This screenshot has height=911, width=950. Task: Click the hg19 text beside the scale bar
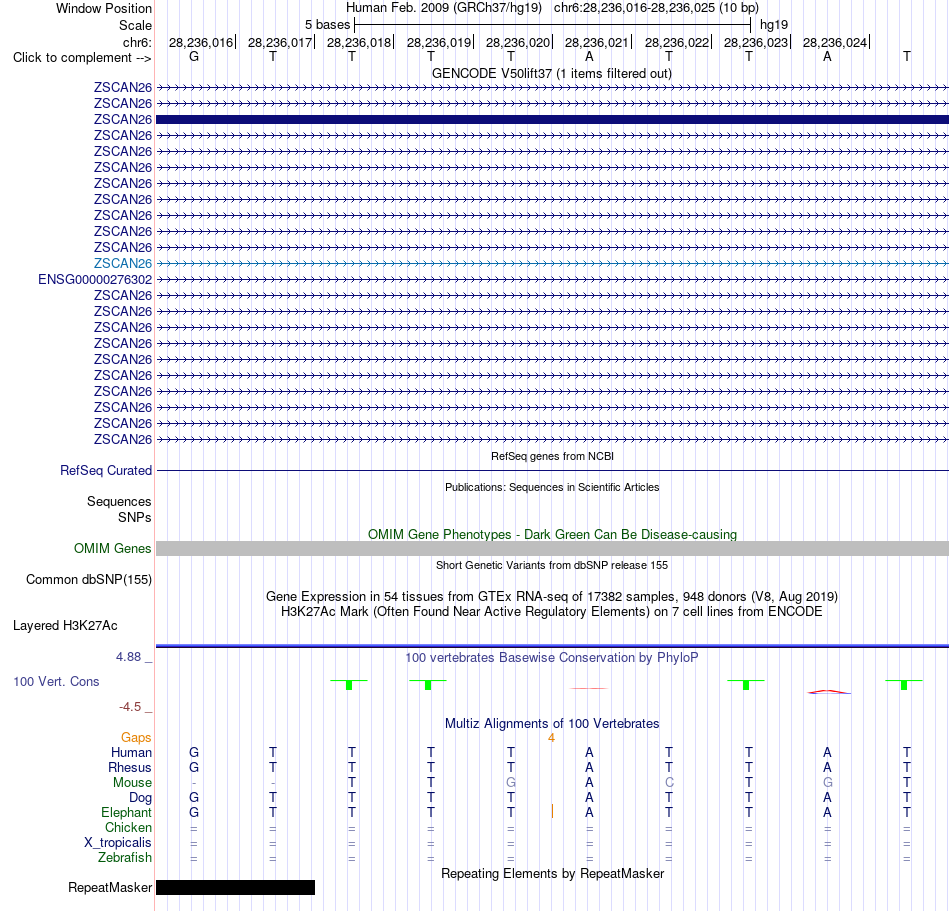pyautogui.click(x=774, y=25)
